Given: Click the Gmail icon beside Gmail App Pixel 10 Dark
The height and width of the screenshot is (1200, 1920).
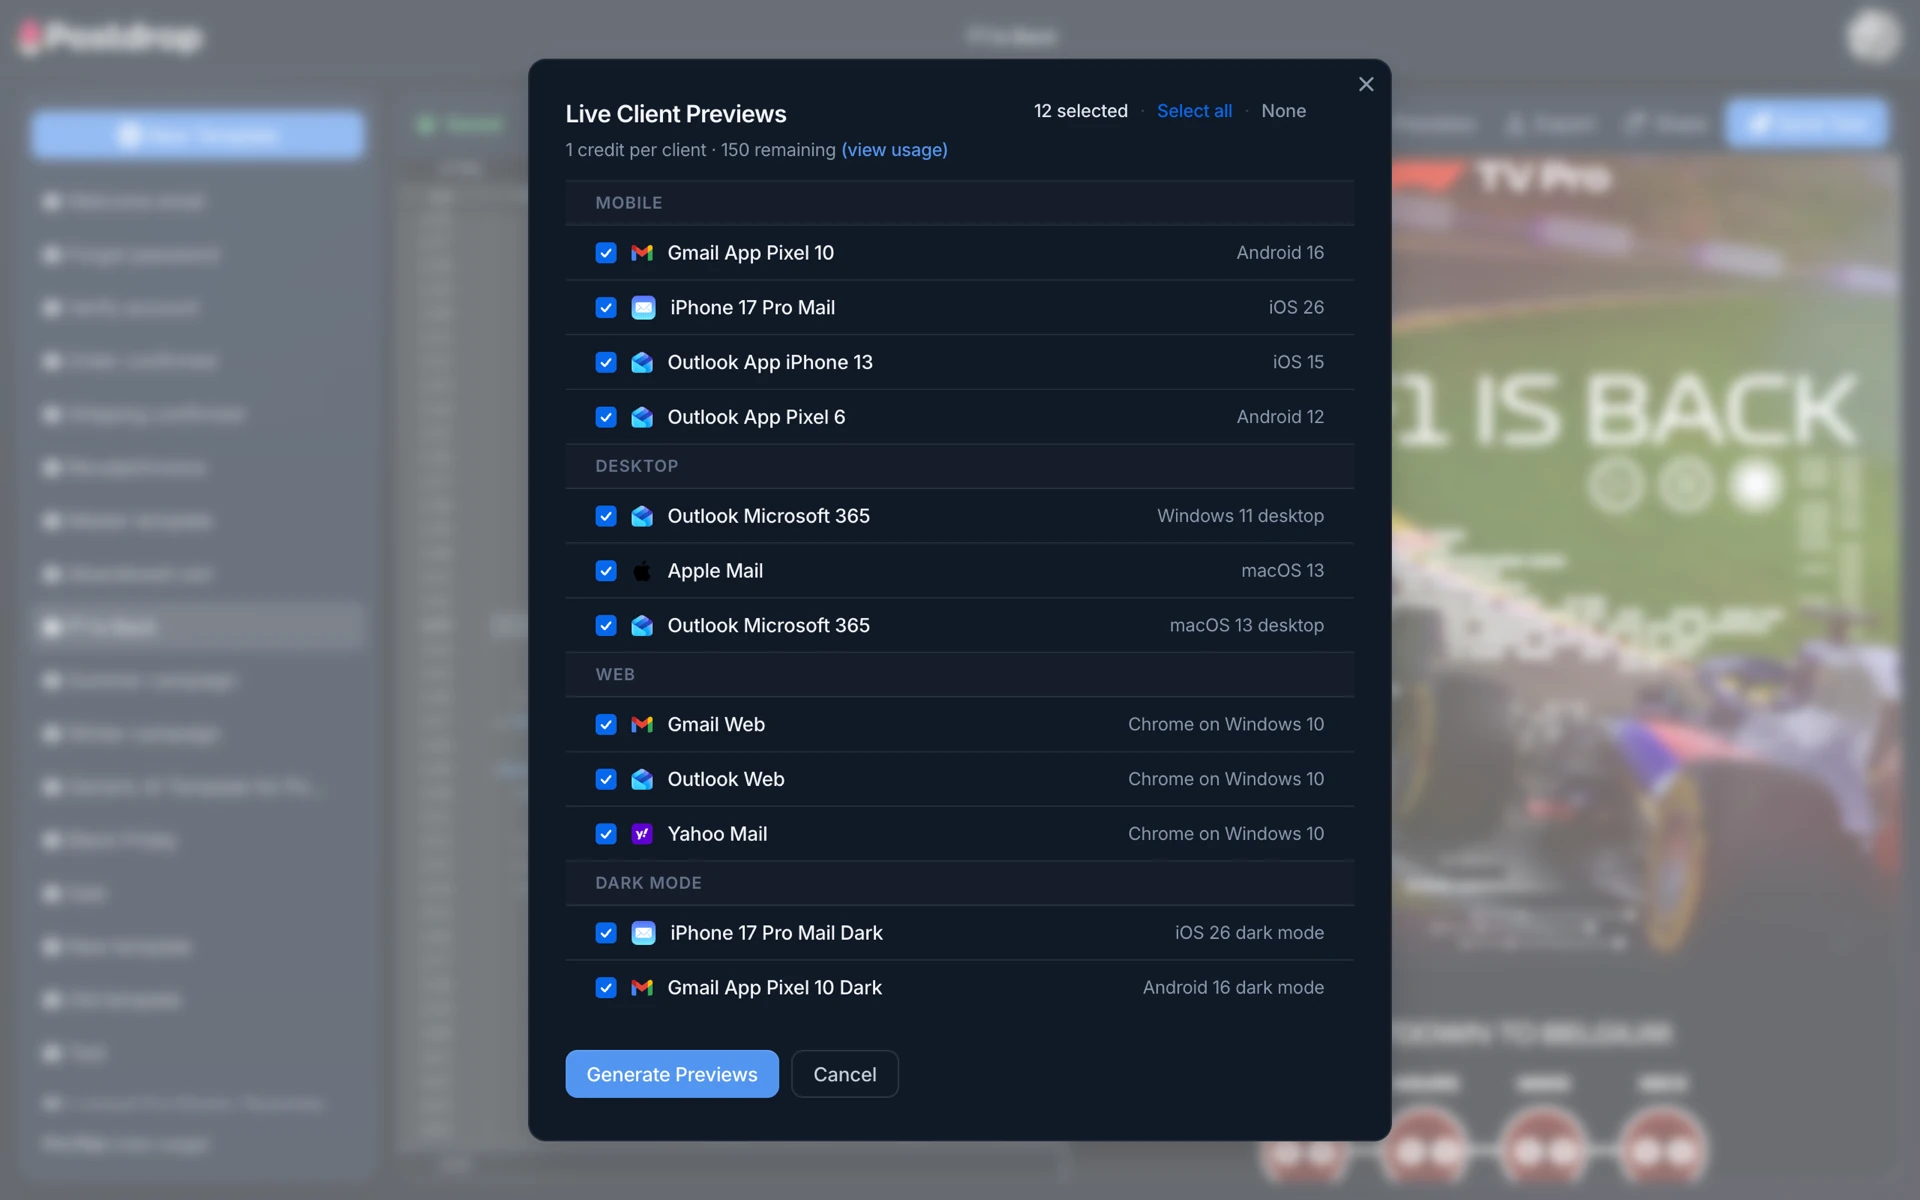Looking at the screenshot, I should [x=642, y=988].
